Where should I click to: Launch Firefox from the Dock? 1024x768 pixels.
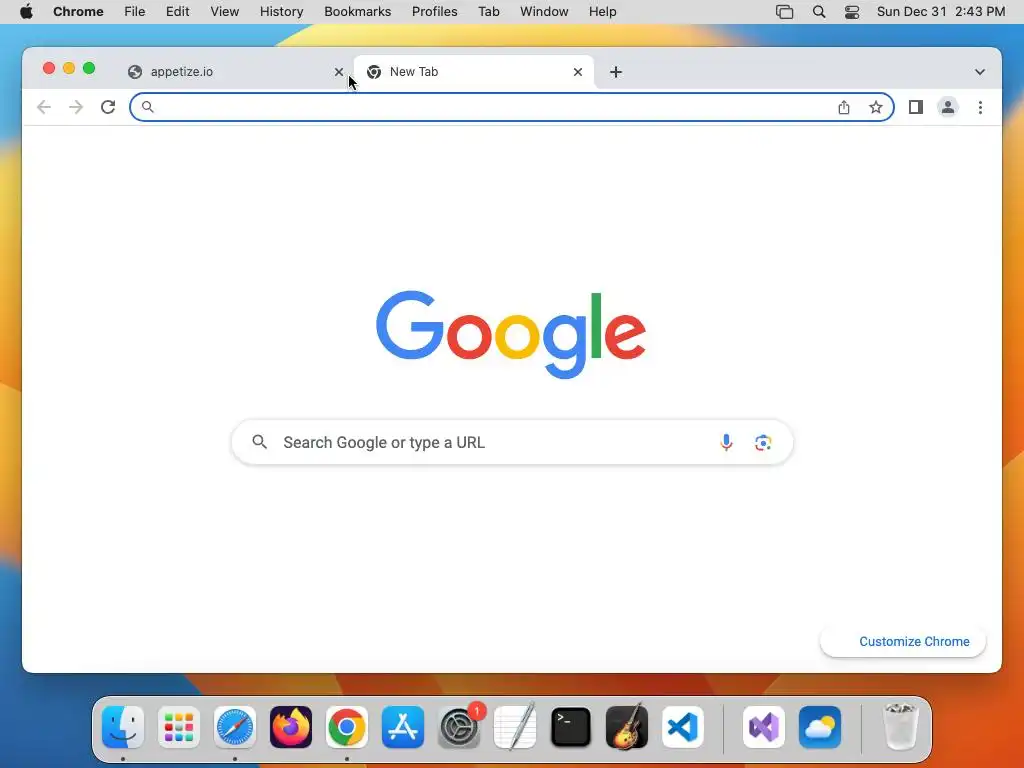pyautogui.click(x=291, y=727)
